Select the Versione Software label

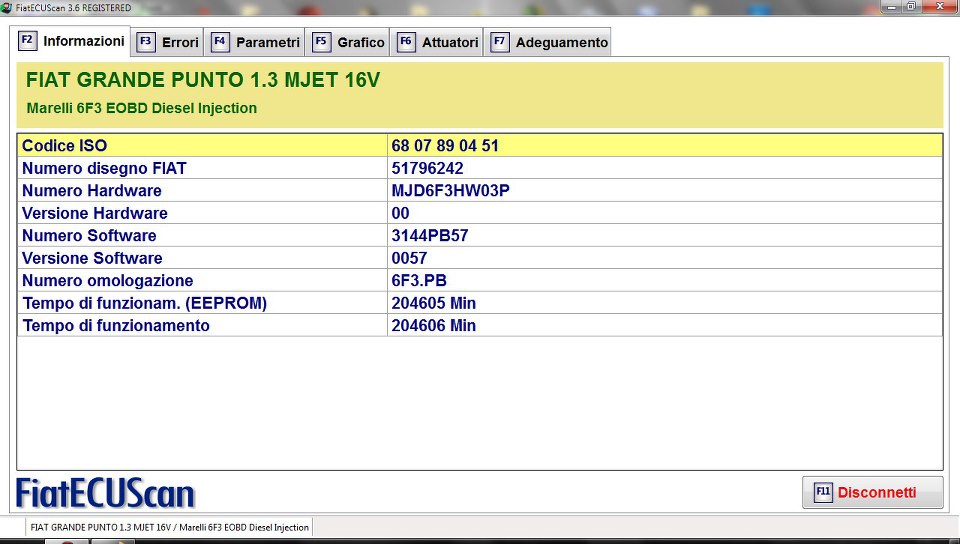92,258
